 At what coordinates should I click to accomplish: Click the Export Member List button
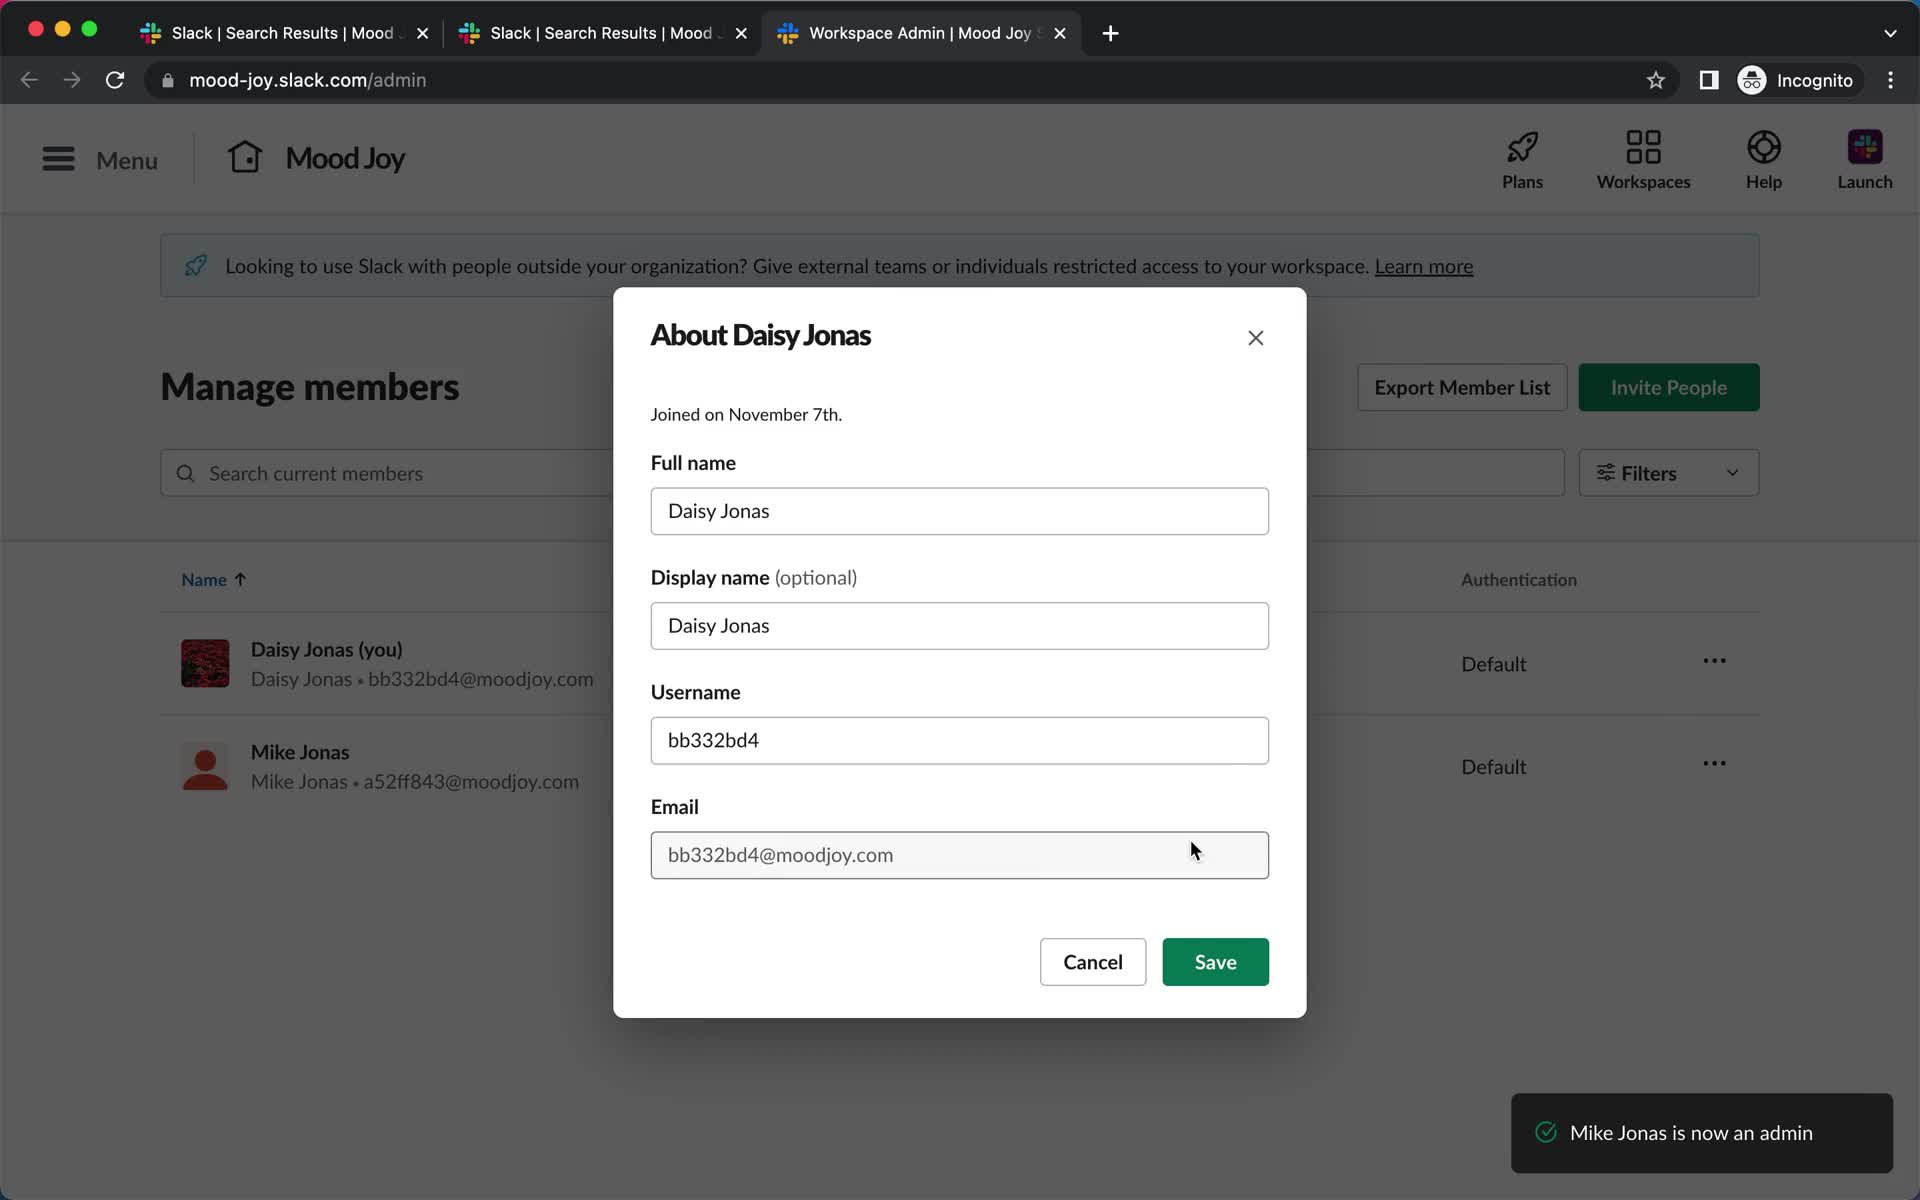[x=1462, y=387]
